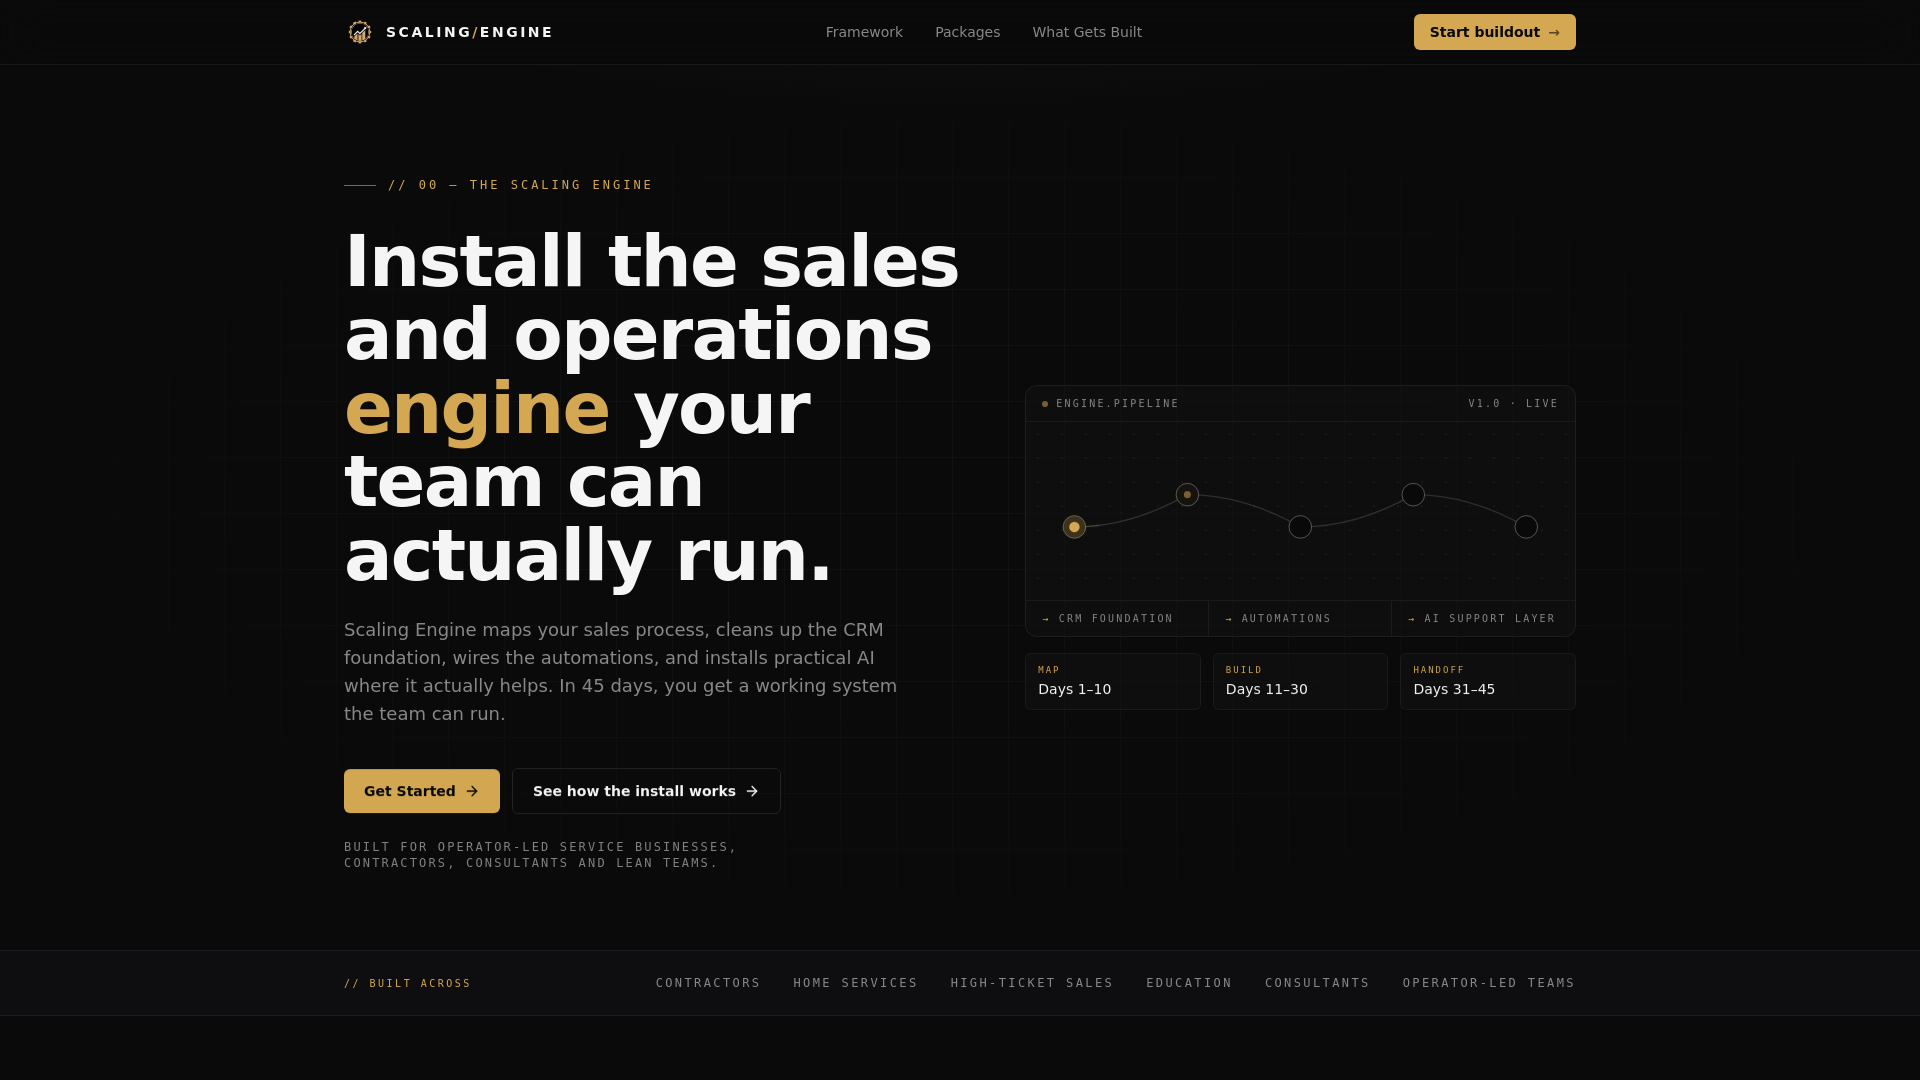Click the AUTOMATIONS label
Viewport: 1920px width, 1080px height.
(1286, 619)
